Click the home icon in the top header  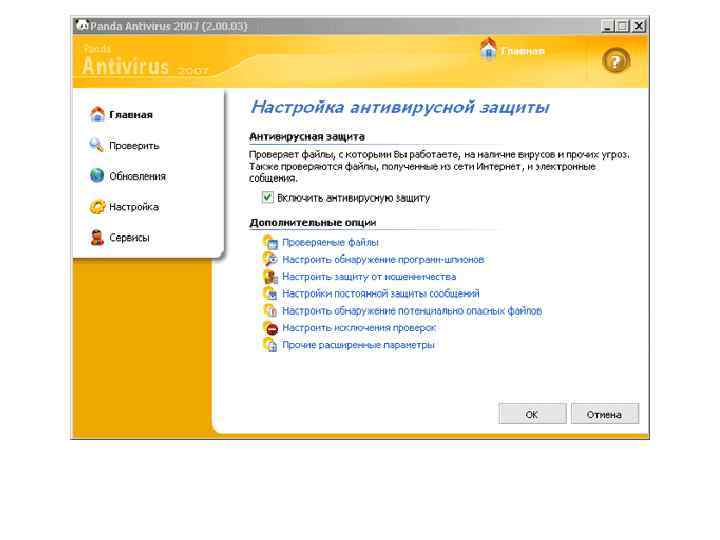point(488,49)
